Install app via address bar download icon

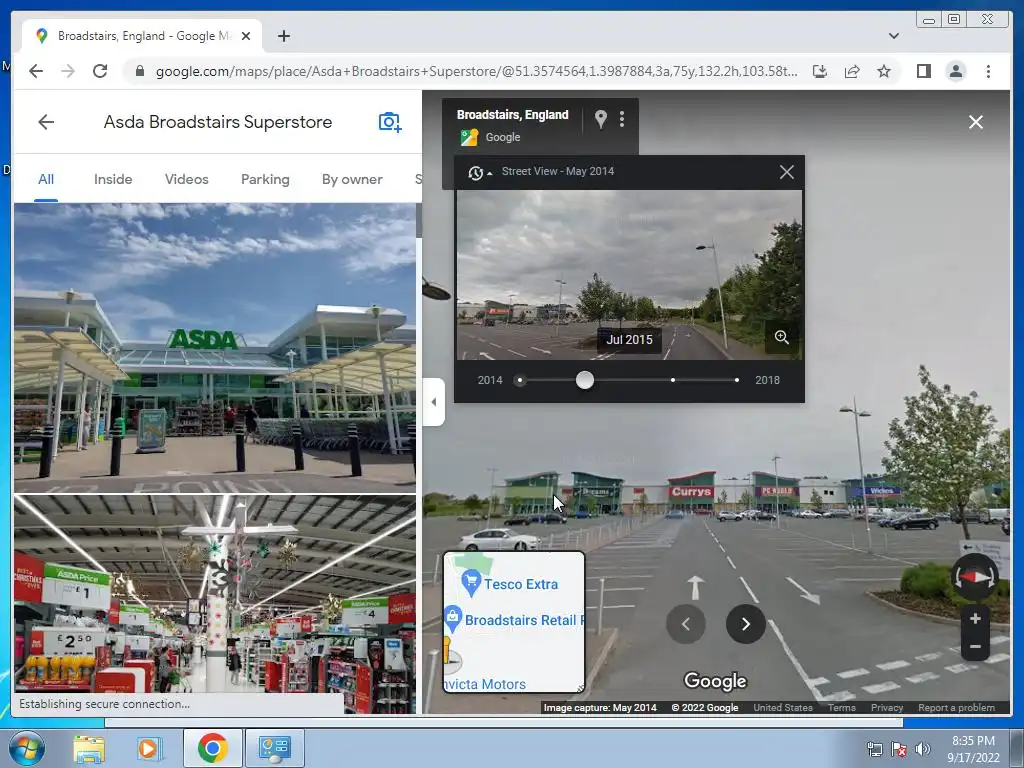820,71
